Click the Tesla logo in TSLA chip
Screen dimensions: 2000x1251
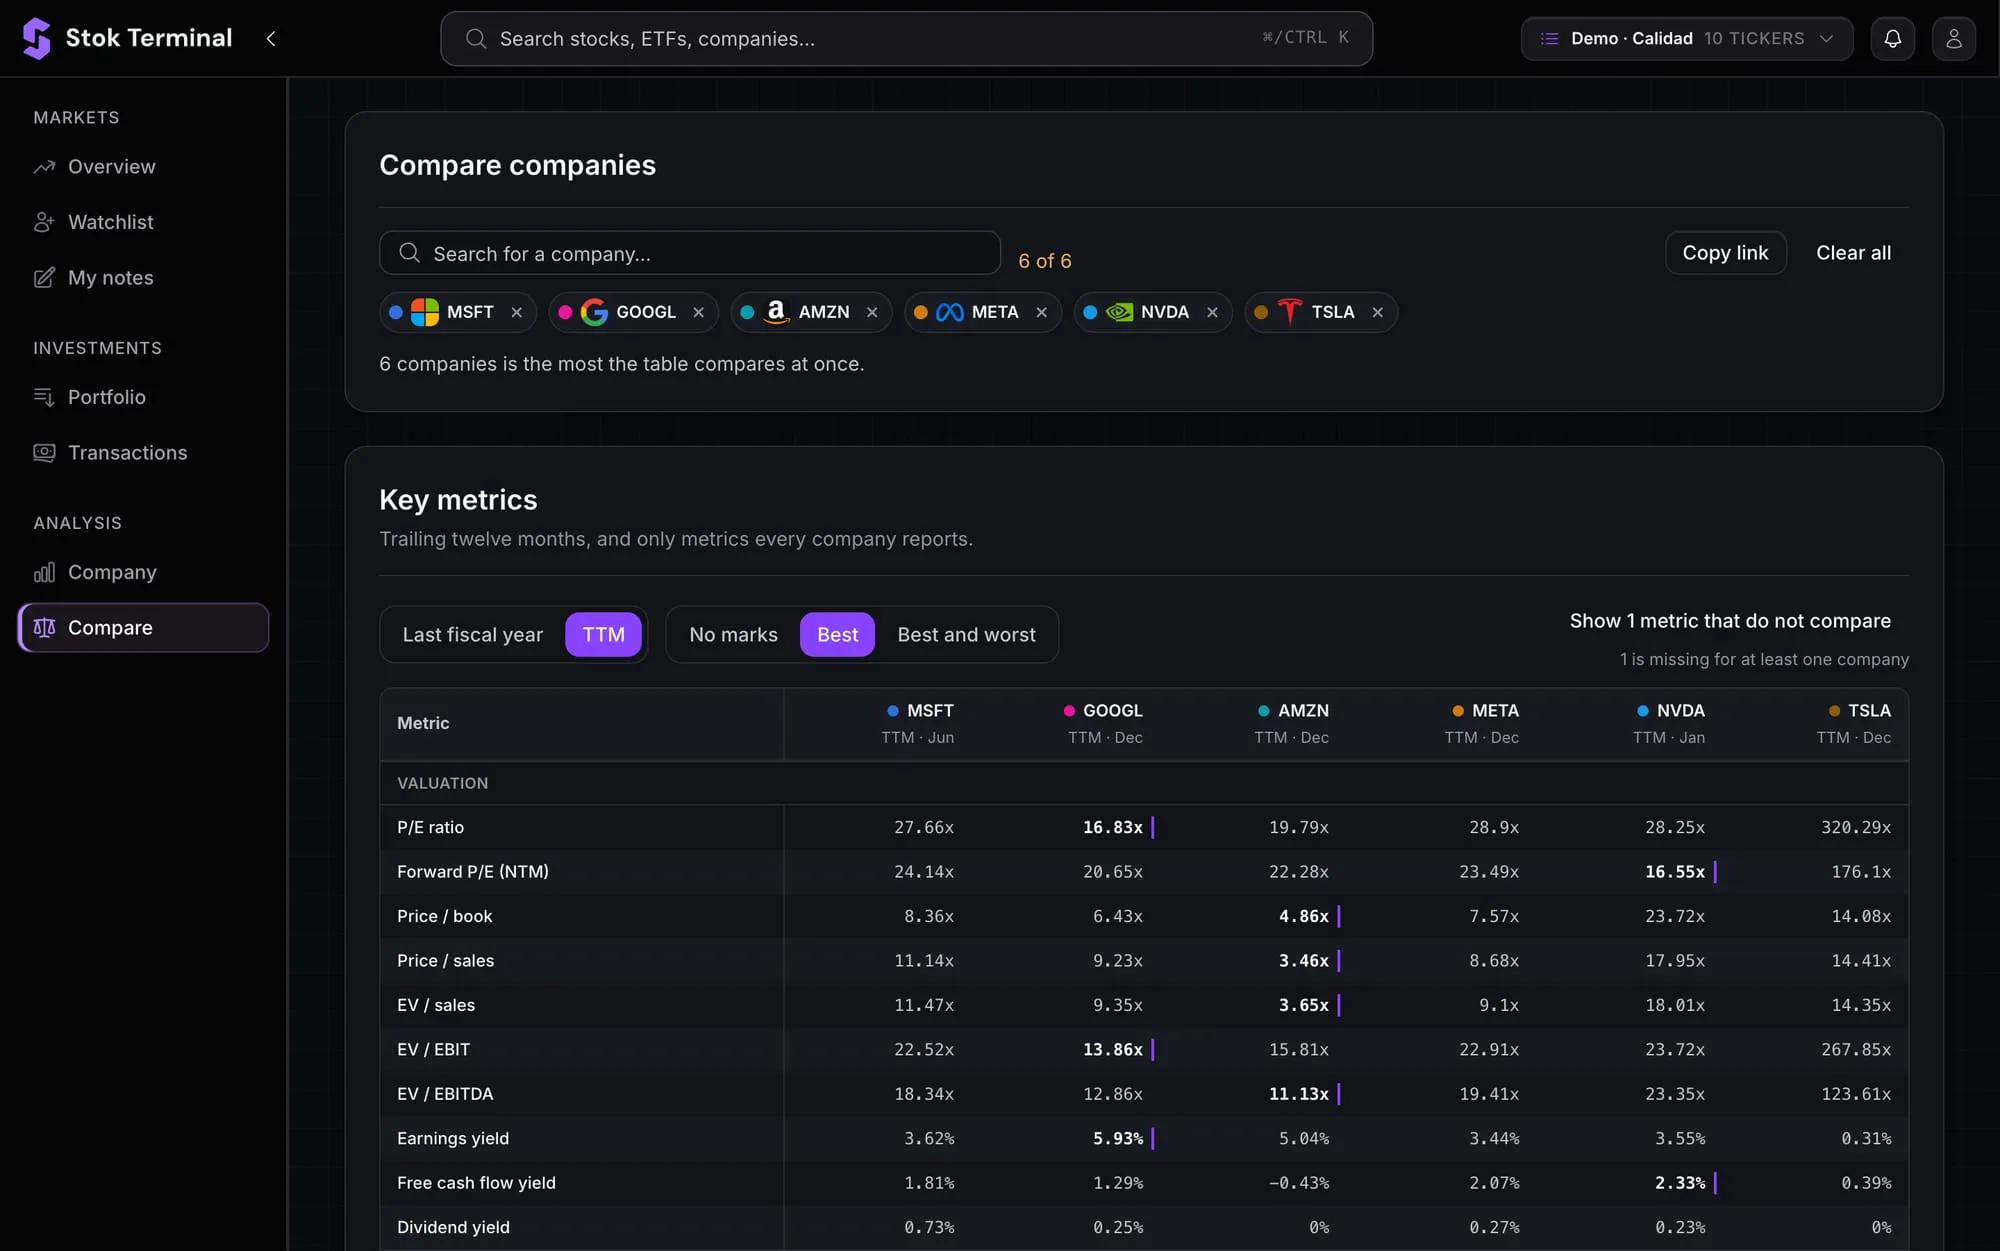coord(1290,312)
